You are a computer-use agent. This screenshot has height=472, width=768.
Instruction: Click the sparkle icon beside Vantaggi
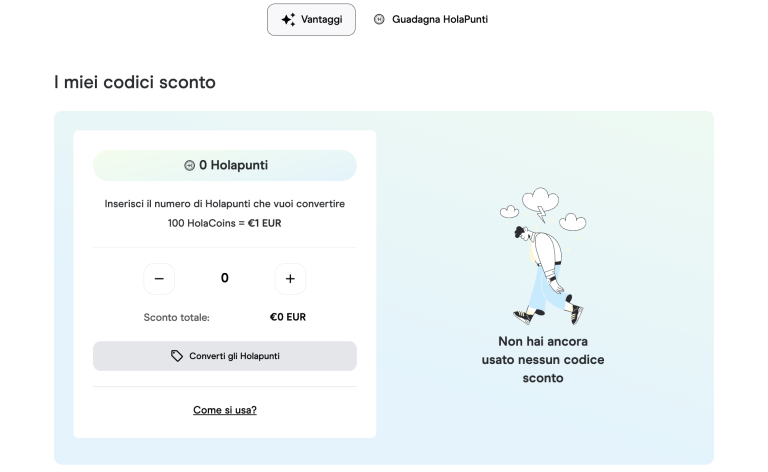(x=288, y=19)
